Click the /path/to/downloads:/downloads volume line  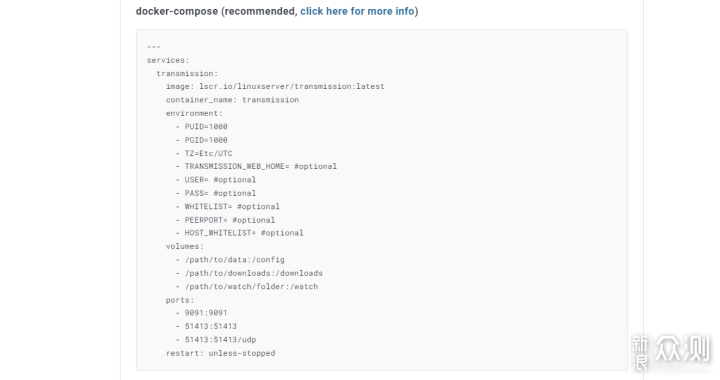(249, 273)
